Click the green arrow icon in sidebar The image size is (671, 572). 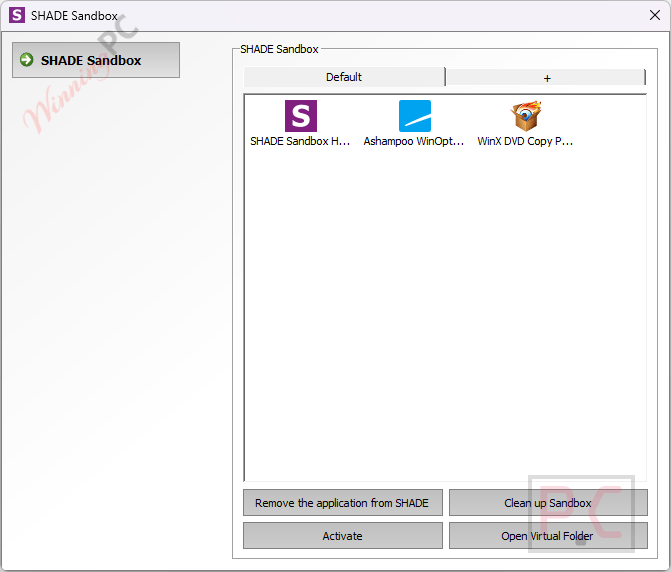click(27, 59)
